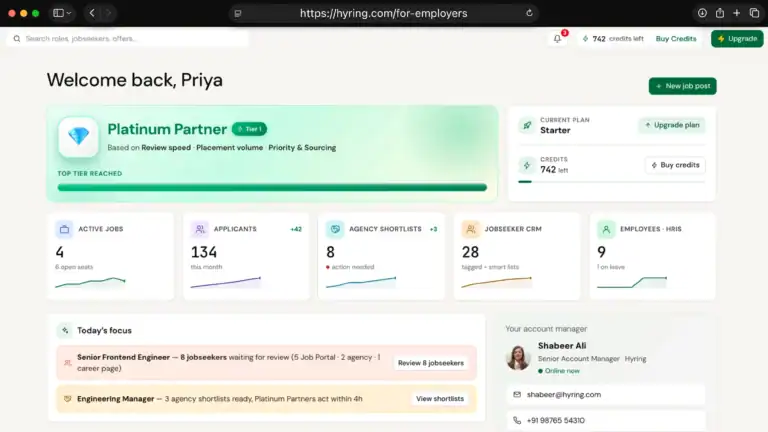The height and width of the screenshot is (432, 768).
Task: Click the Agency Shortlists handshake icon
Action: pyautogui.click(x=335, y=229)
